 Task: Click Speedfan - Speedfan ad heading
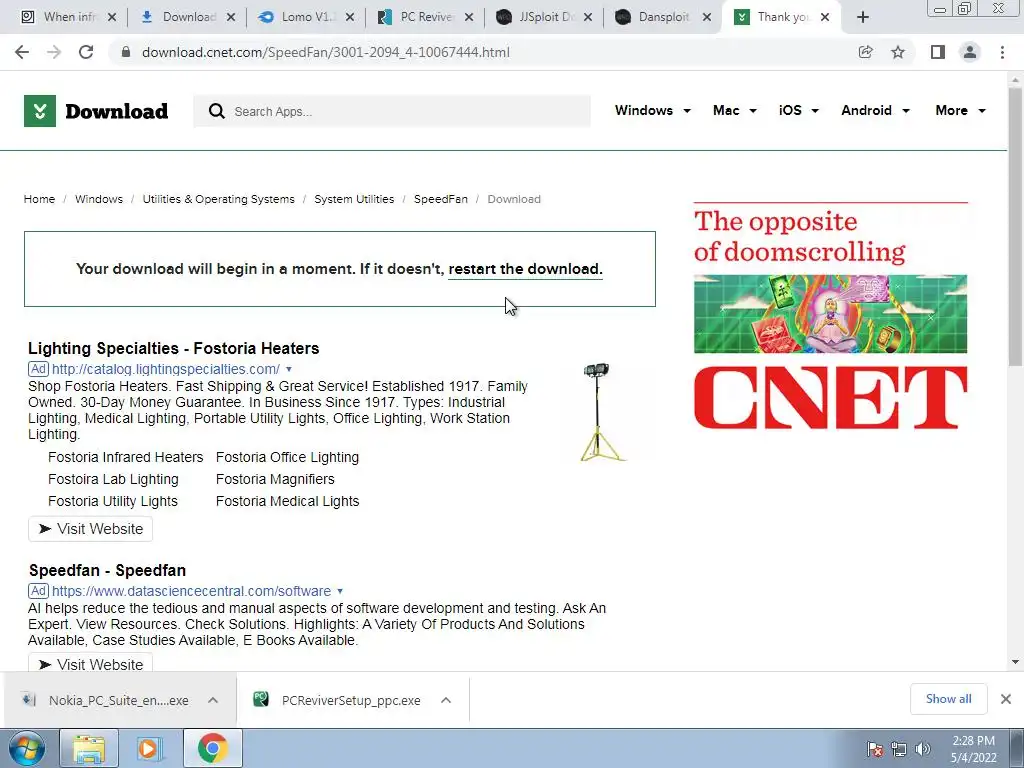point(108,570)
